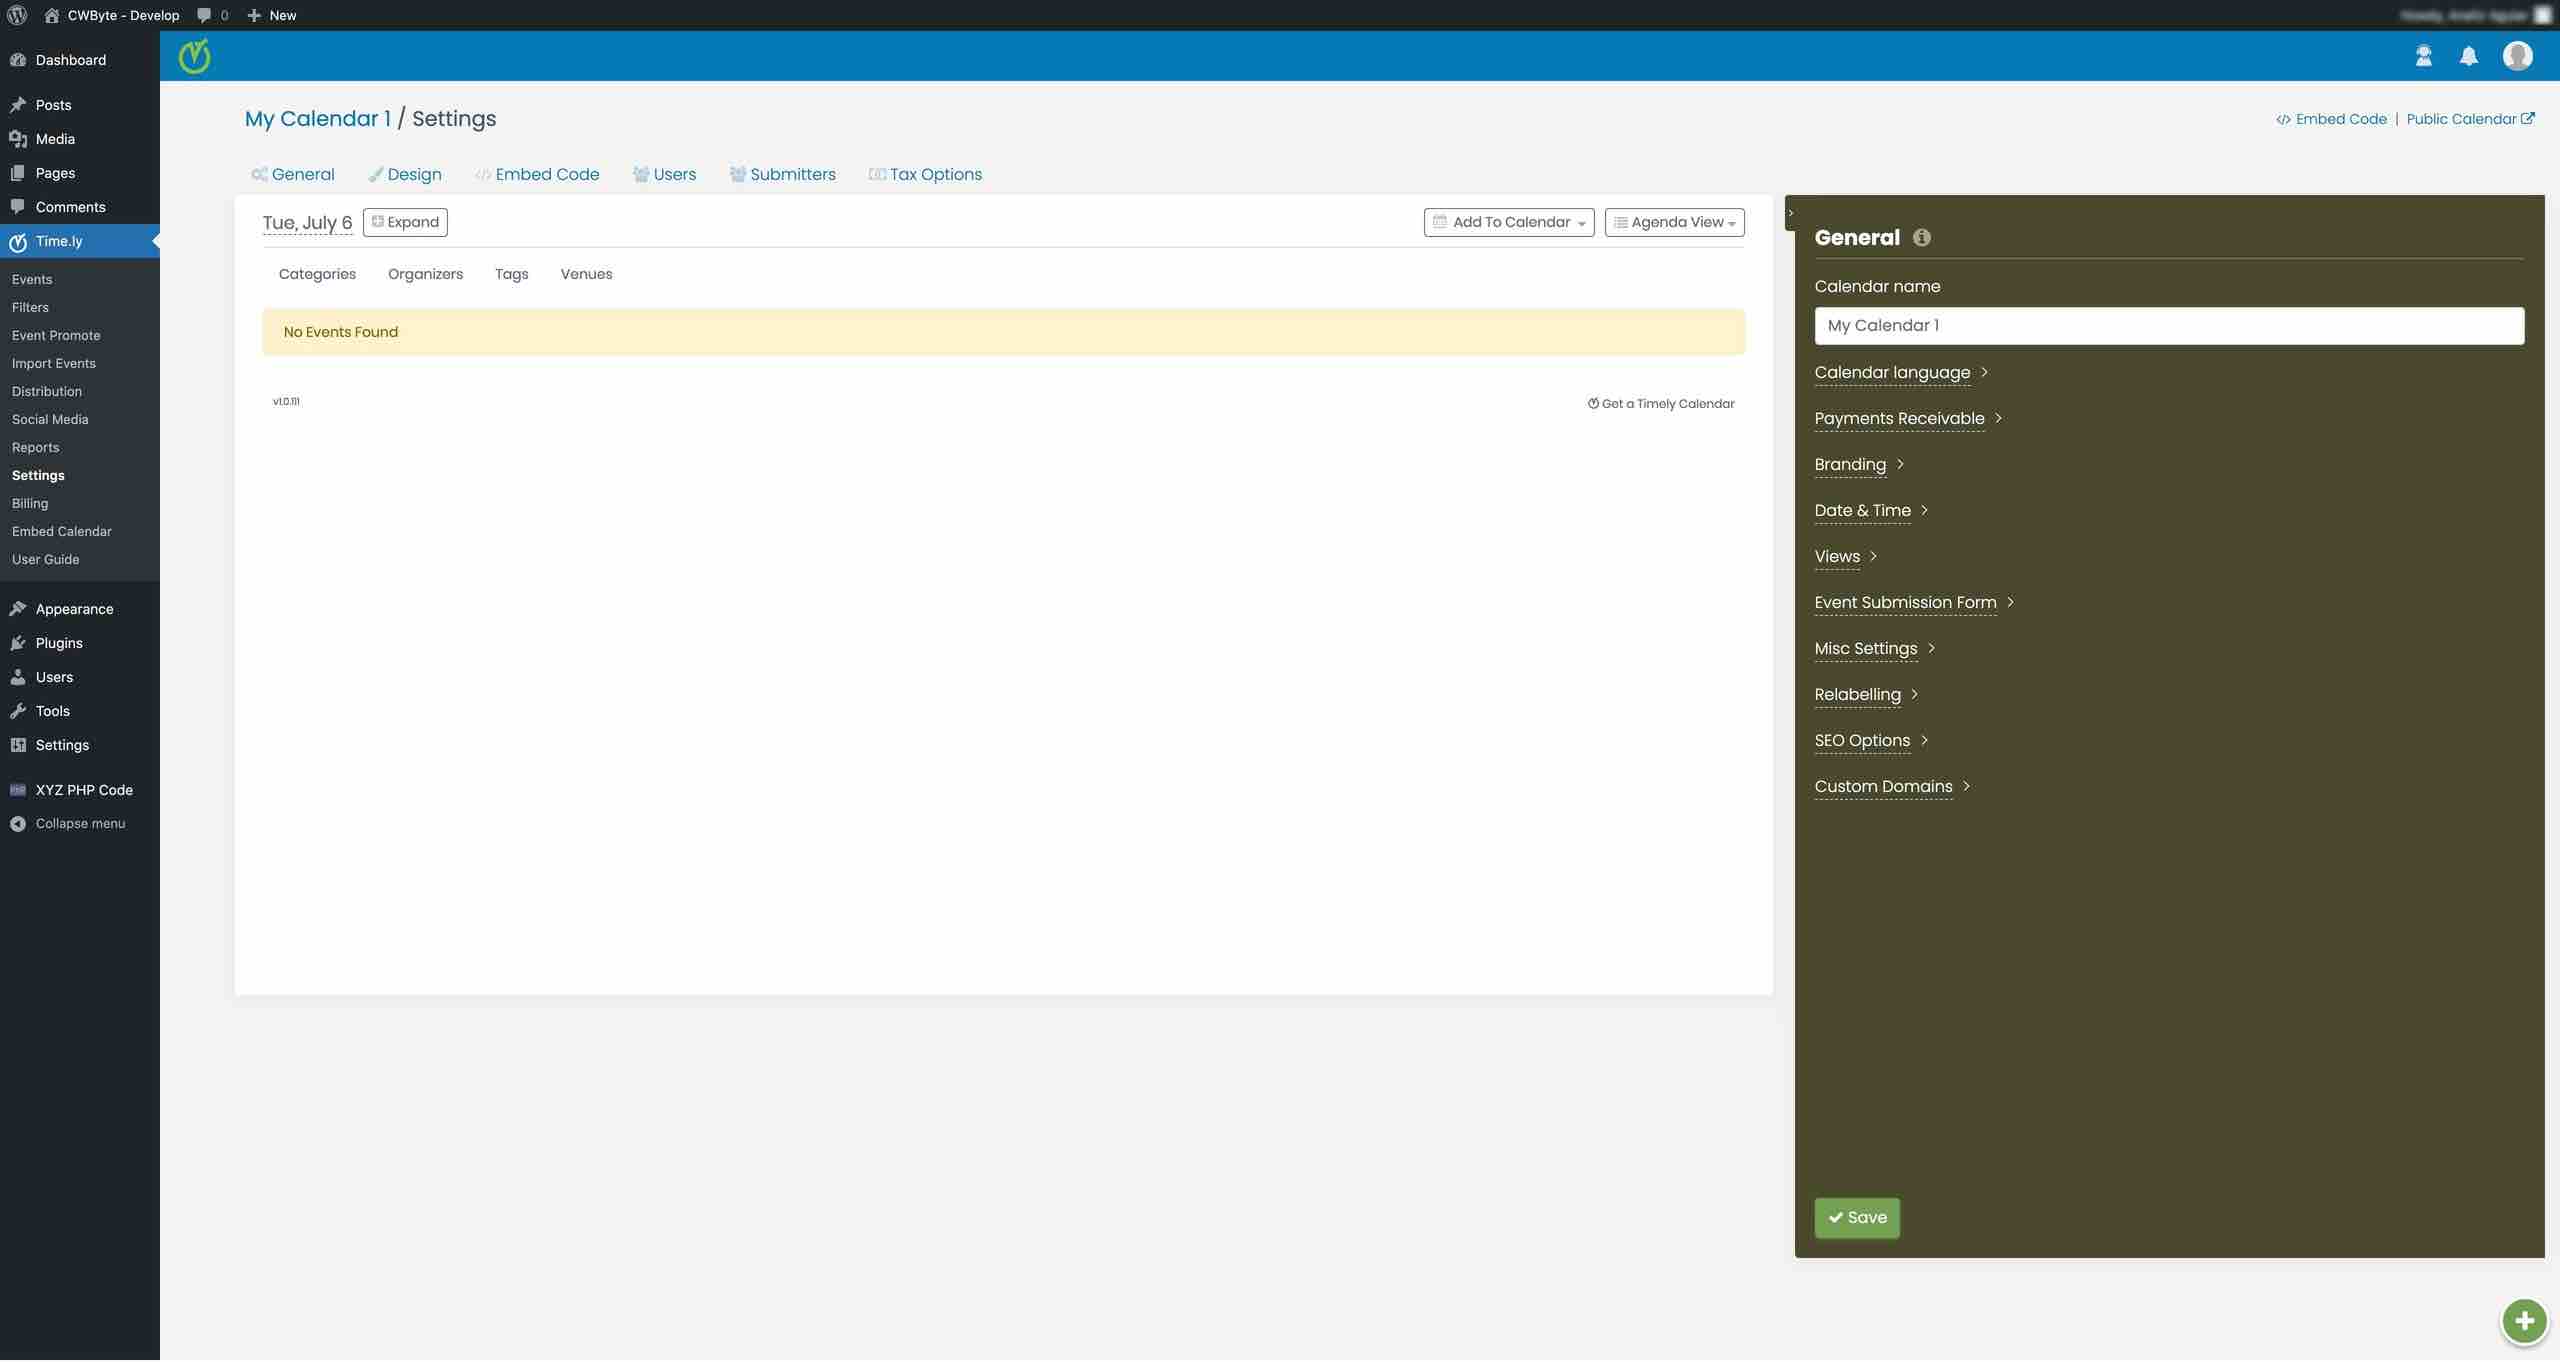
Task: Click the Timely green clock logo
Action: coord(195,56)
